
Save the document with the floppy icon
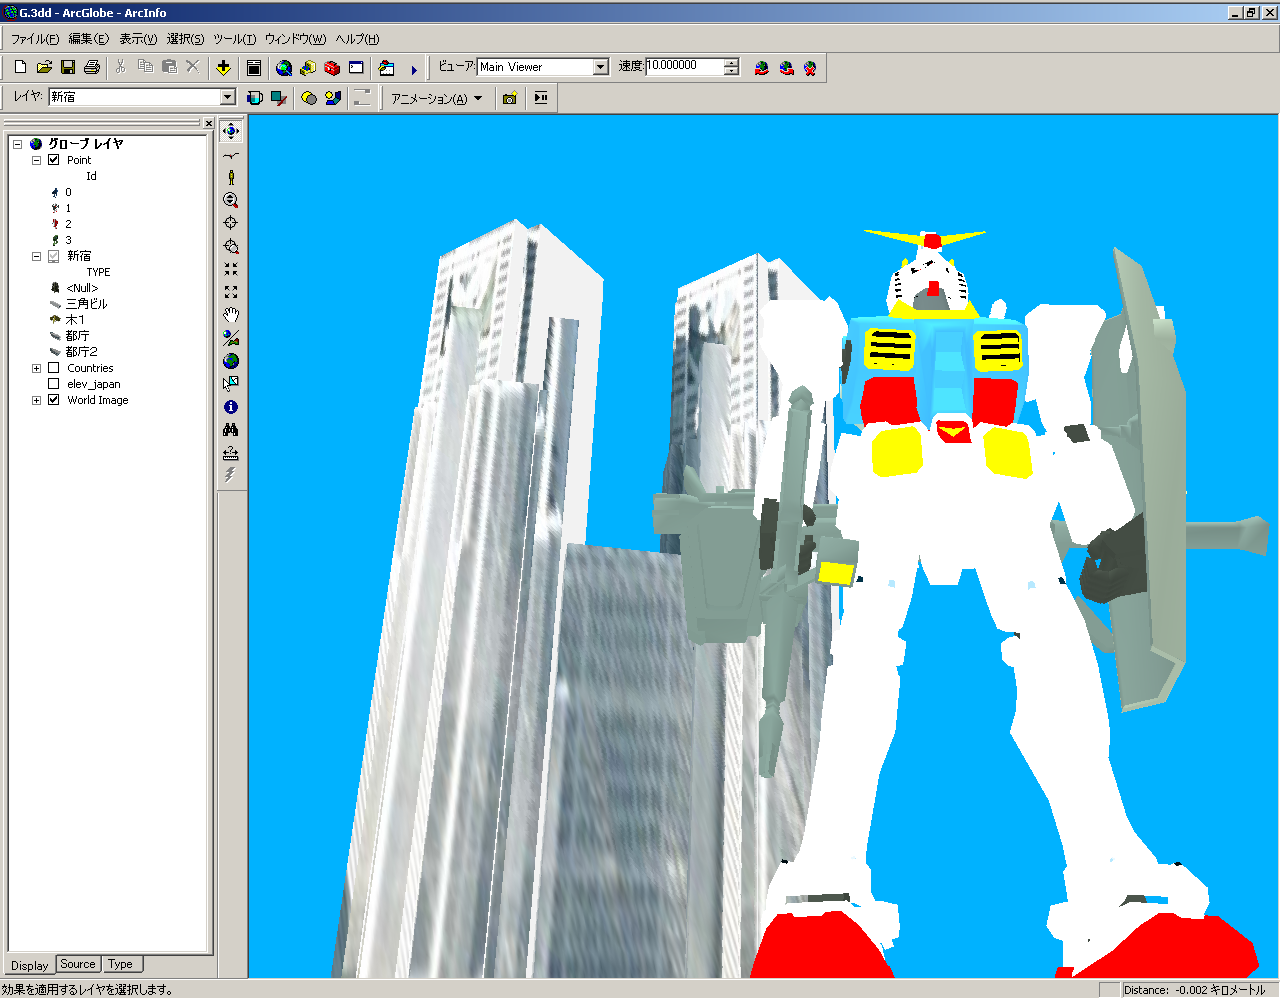[x=68, y=67]
